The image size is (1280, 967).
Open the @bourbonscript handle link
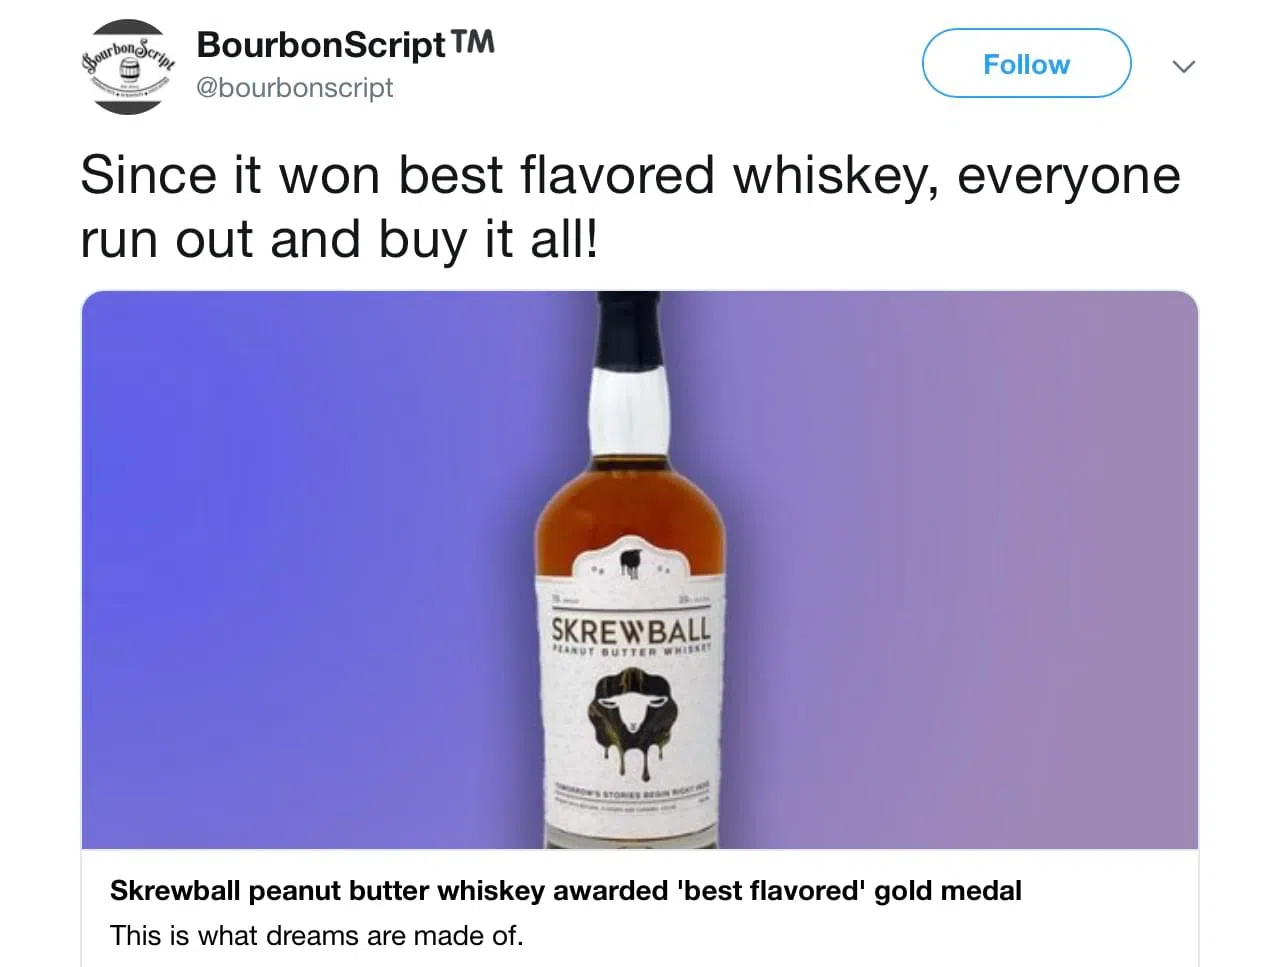click(x=295, y=88)
